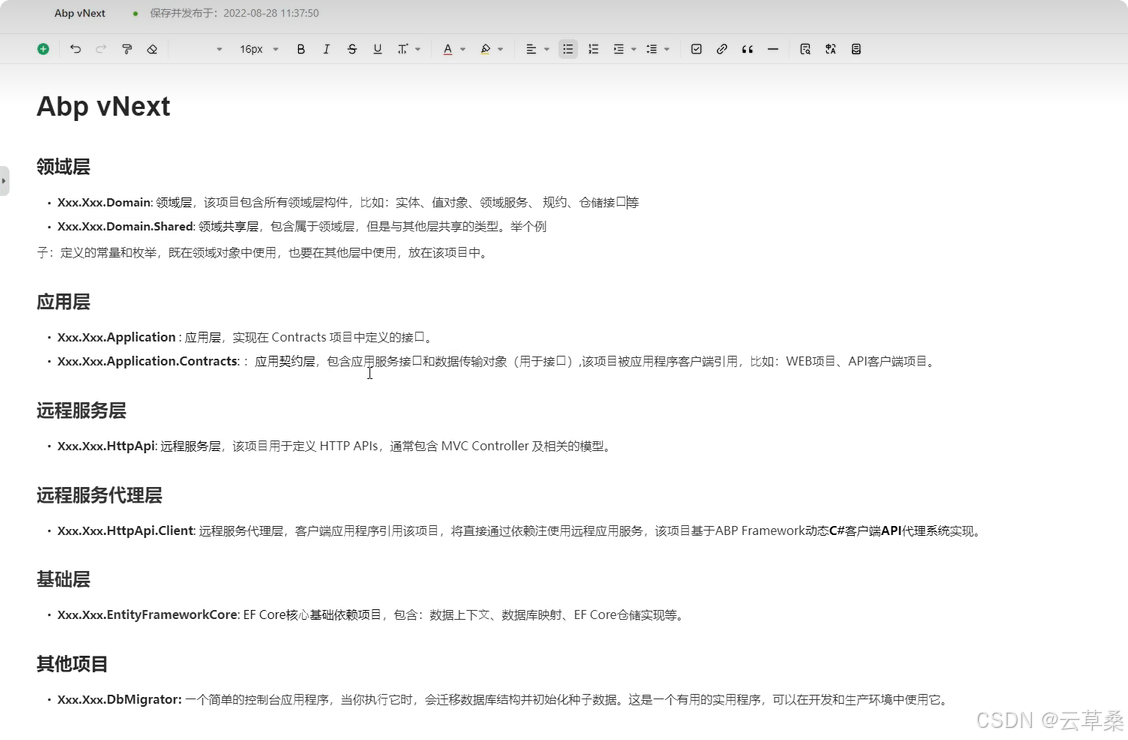Click the 远程服务代理层 heading
The image size is (1128, 740).
(99, 495)
